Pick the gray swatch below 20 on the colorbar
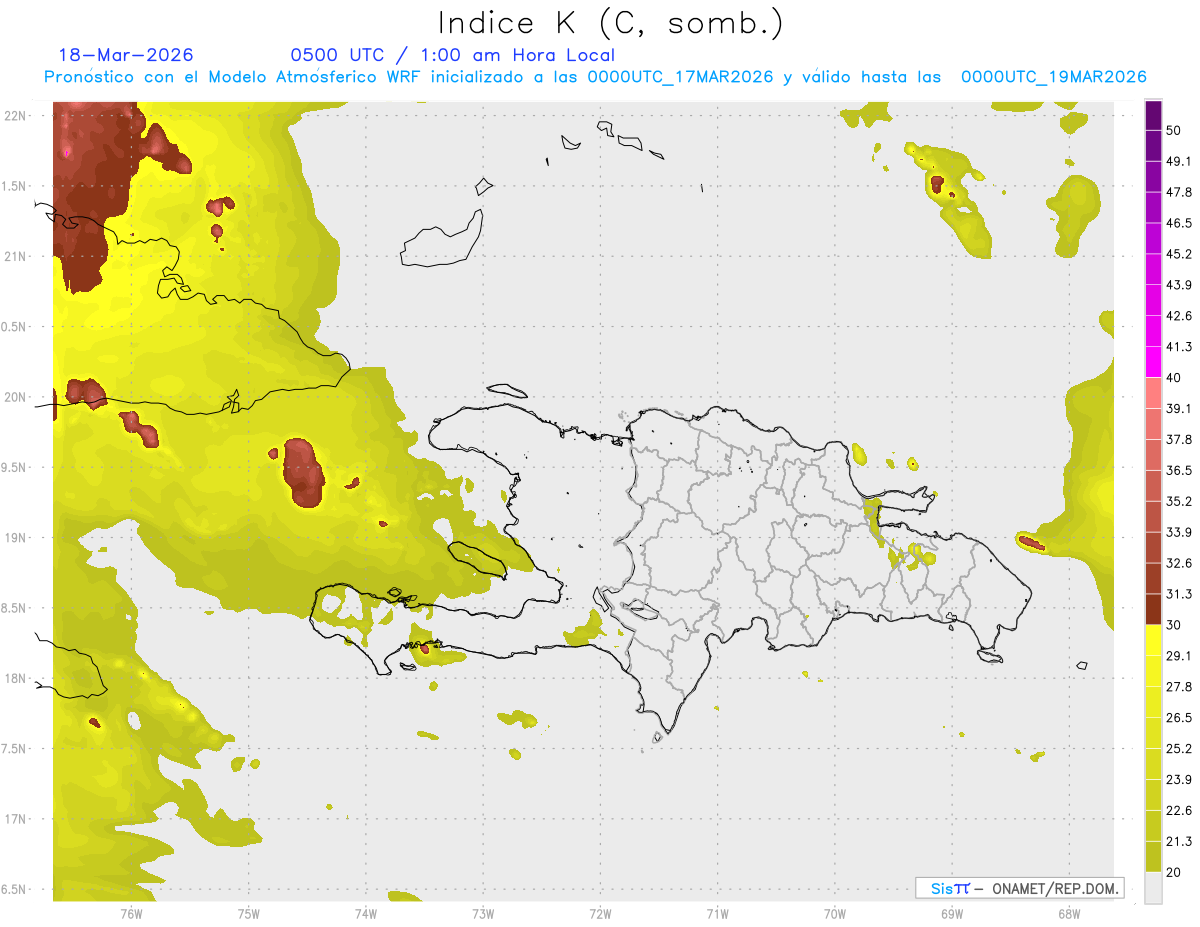The height and width of the screenshot is (927, 1200). [1153, 887]
